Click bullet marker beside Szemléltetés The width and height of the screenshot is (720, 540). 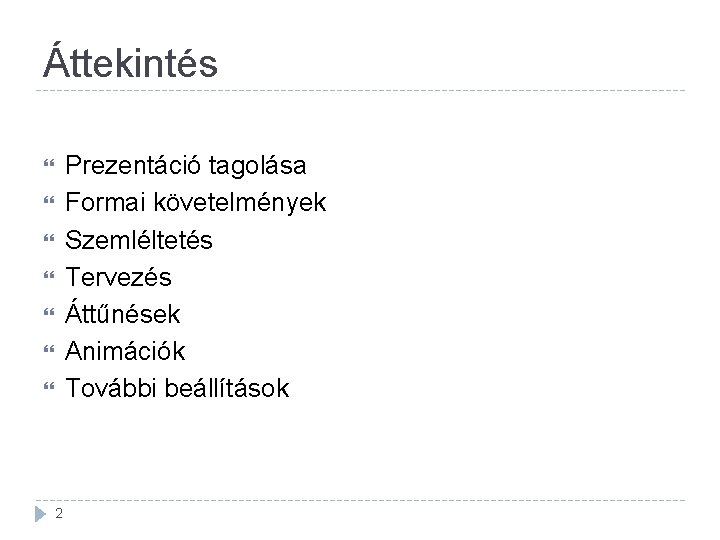(x=43, y=240)
